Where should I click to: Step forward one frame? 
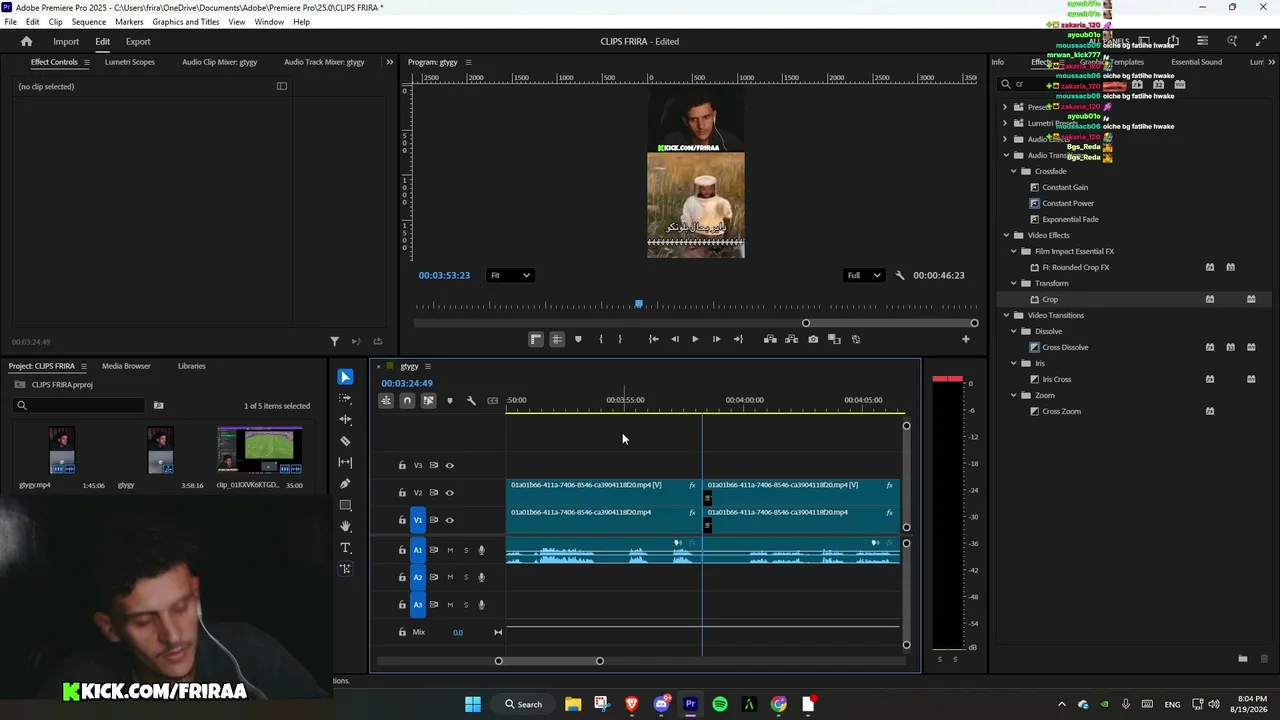[x=716, y=339]
